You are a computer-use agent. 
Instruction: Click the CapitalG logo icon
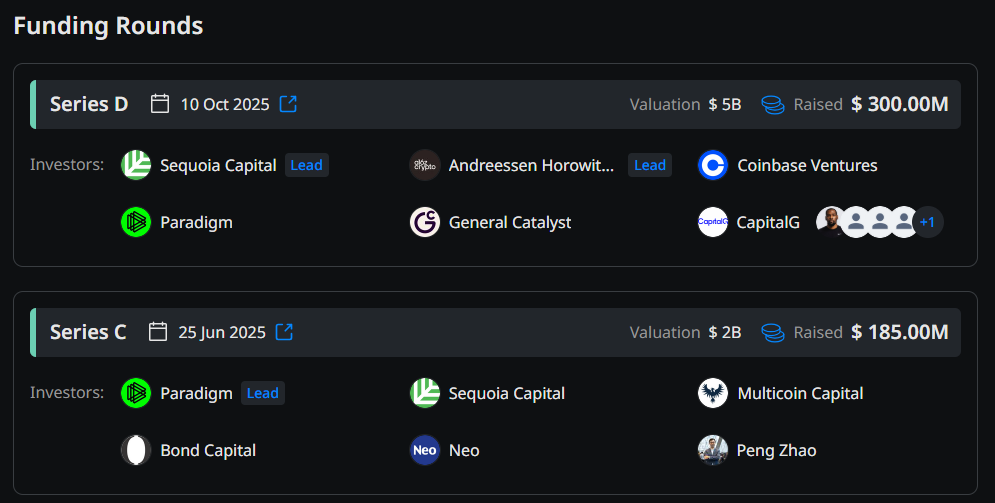click(713, 222)
